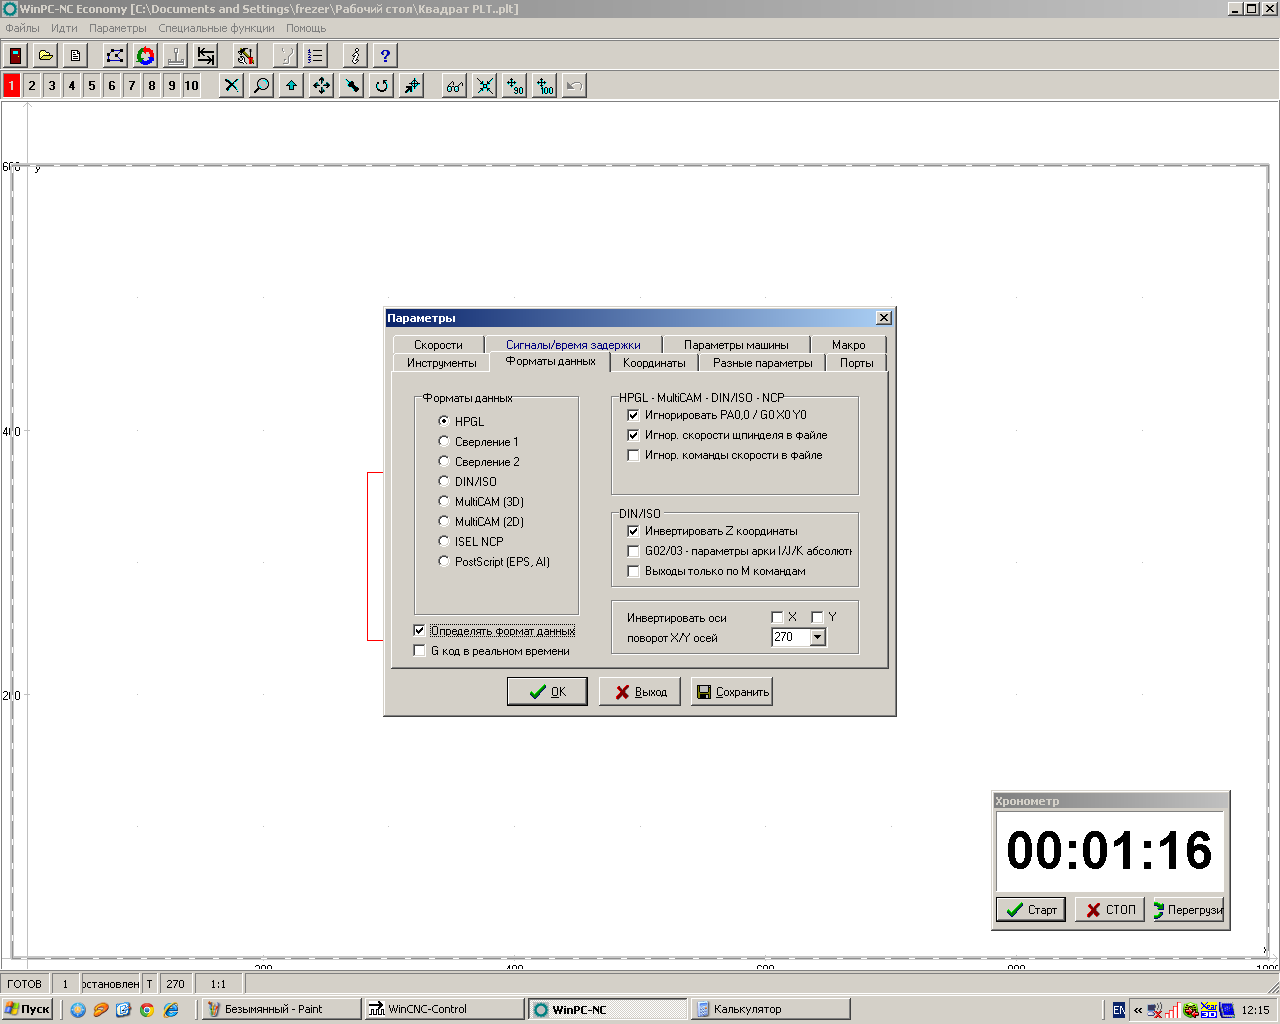Screen dimensions: 1280x1024
Task: Select the ISEL NCP radio button
Action: [444, 541]
